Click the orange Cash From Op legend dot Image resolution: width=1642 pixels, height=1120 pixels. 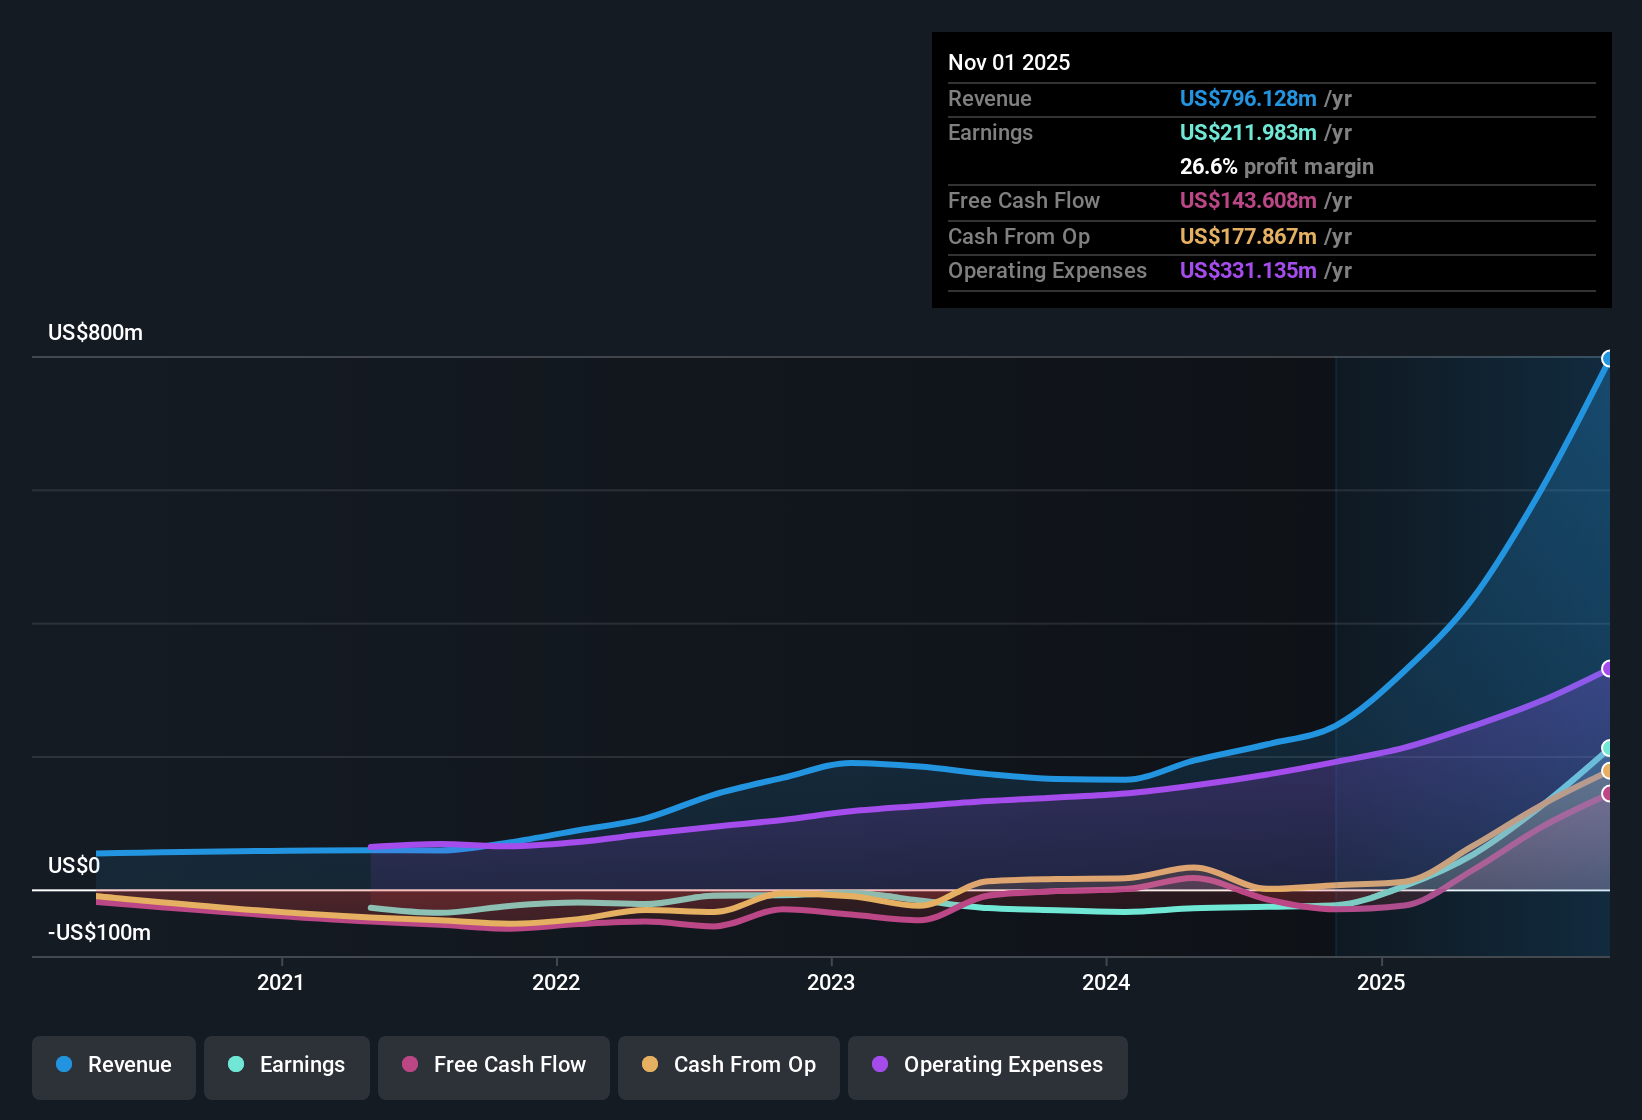pos(650,1065)
